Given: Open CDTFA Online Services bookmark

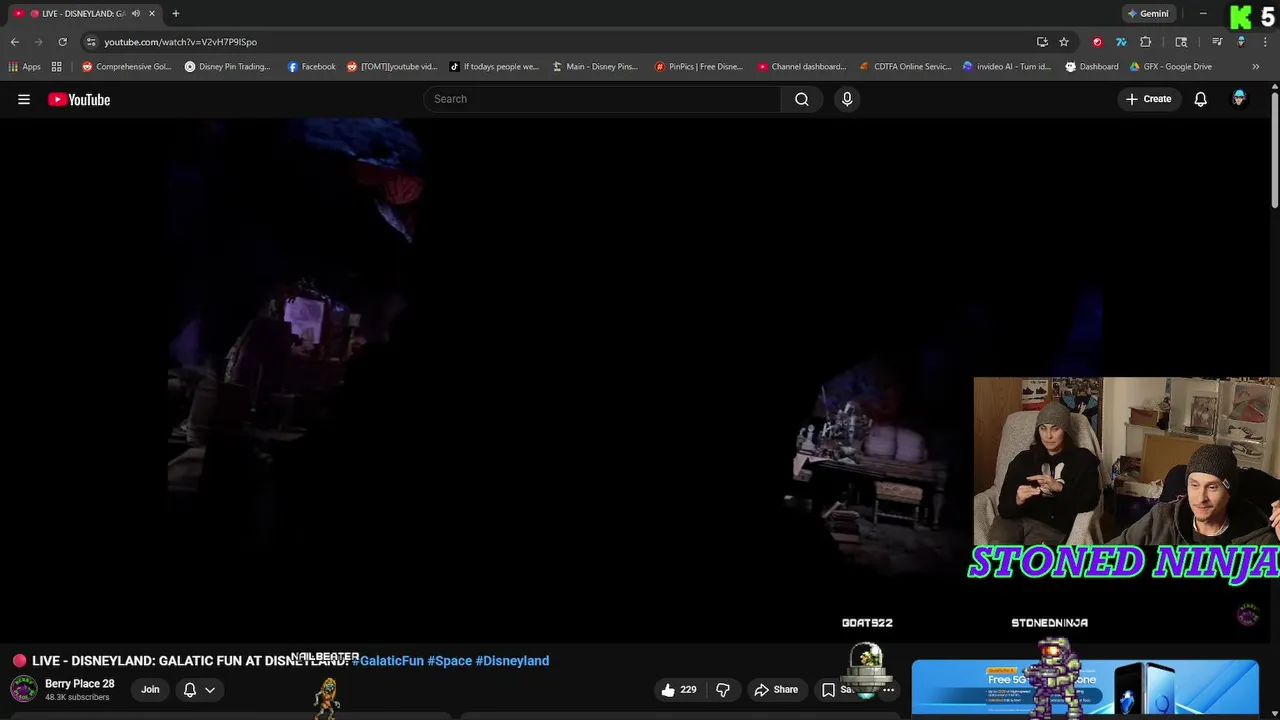Looking at the screenshot, I should click(905, 67).
